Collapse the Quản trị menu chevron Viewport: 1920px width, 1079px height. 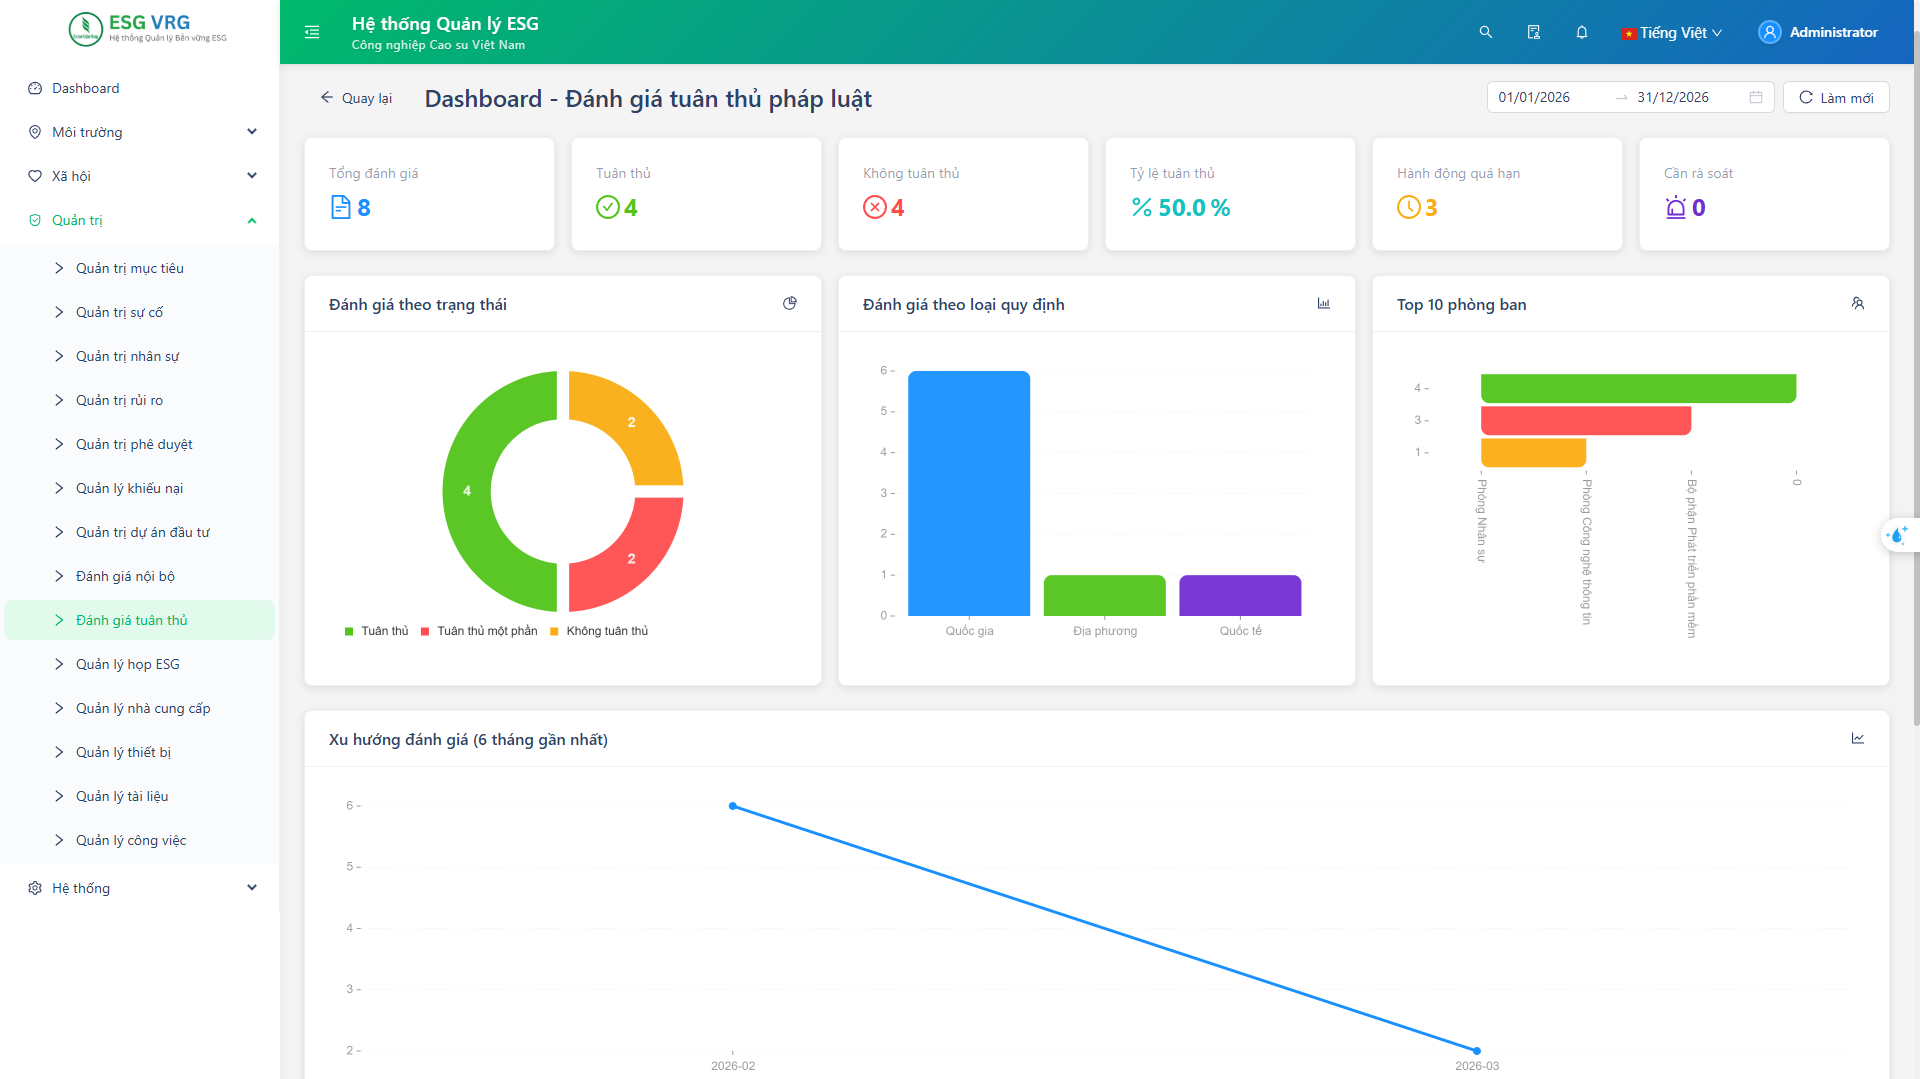click(252, 220)
